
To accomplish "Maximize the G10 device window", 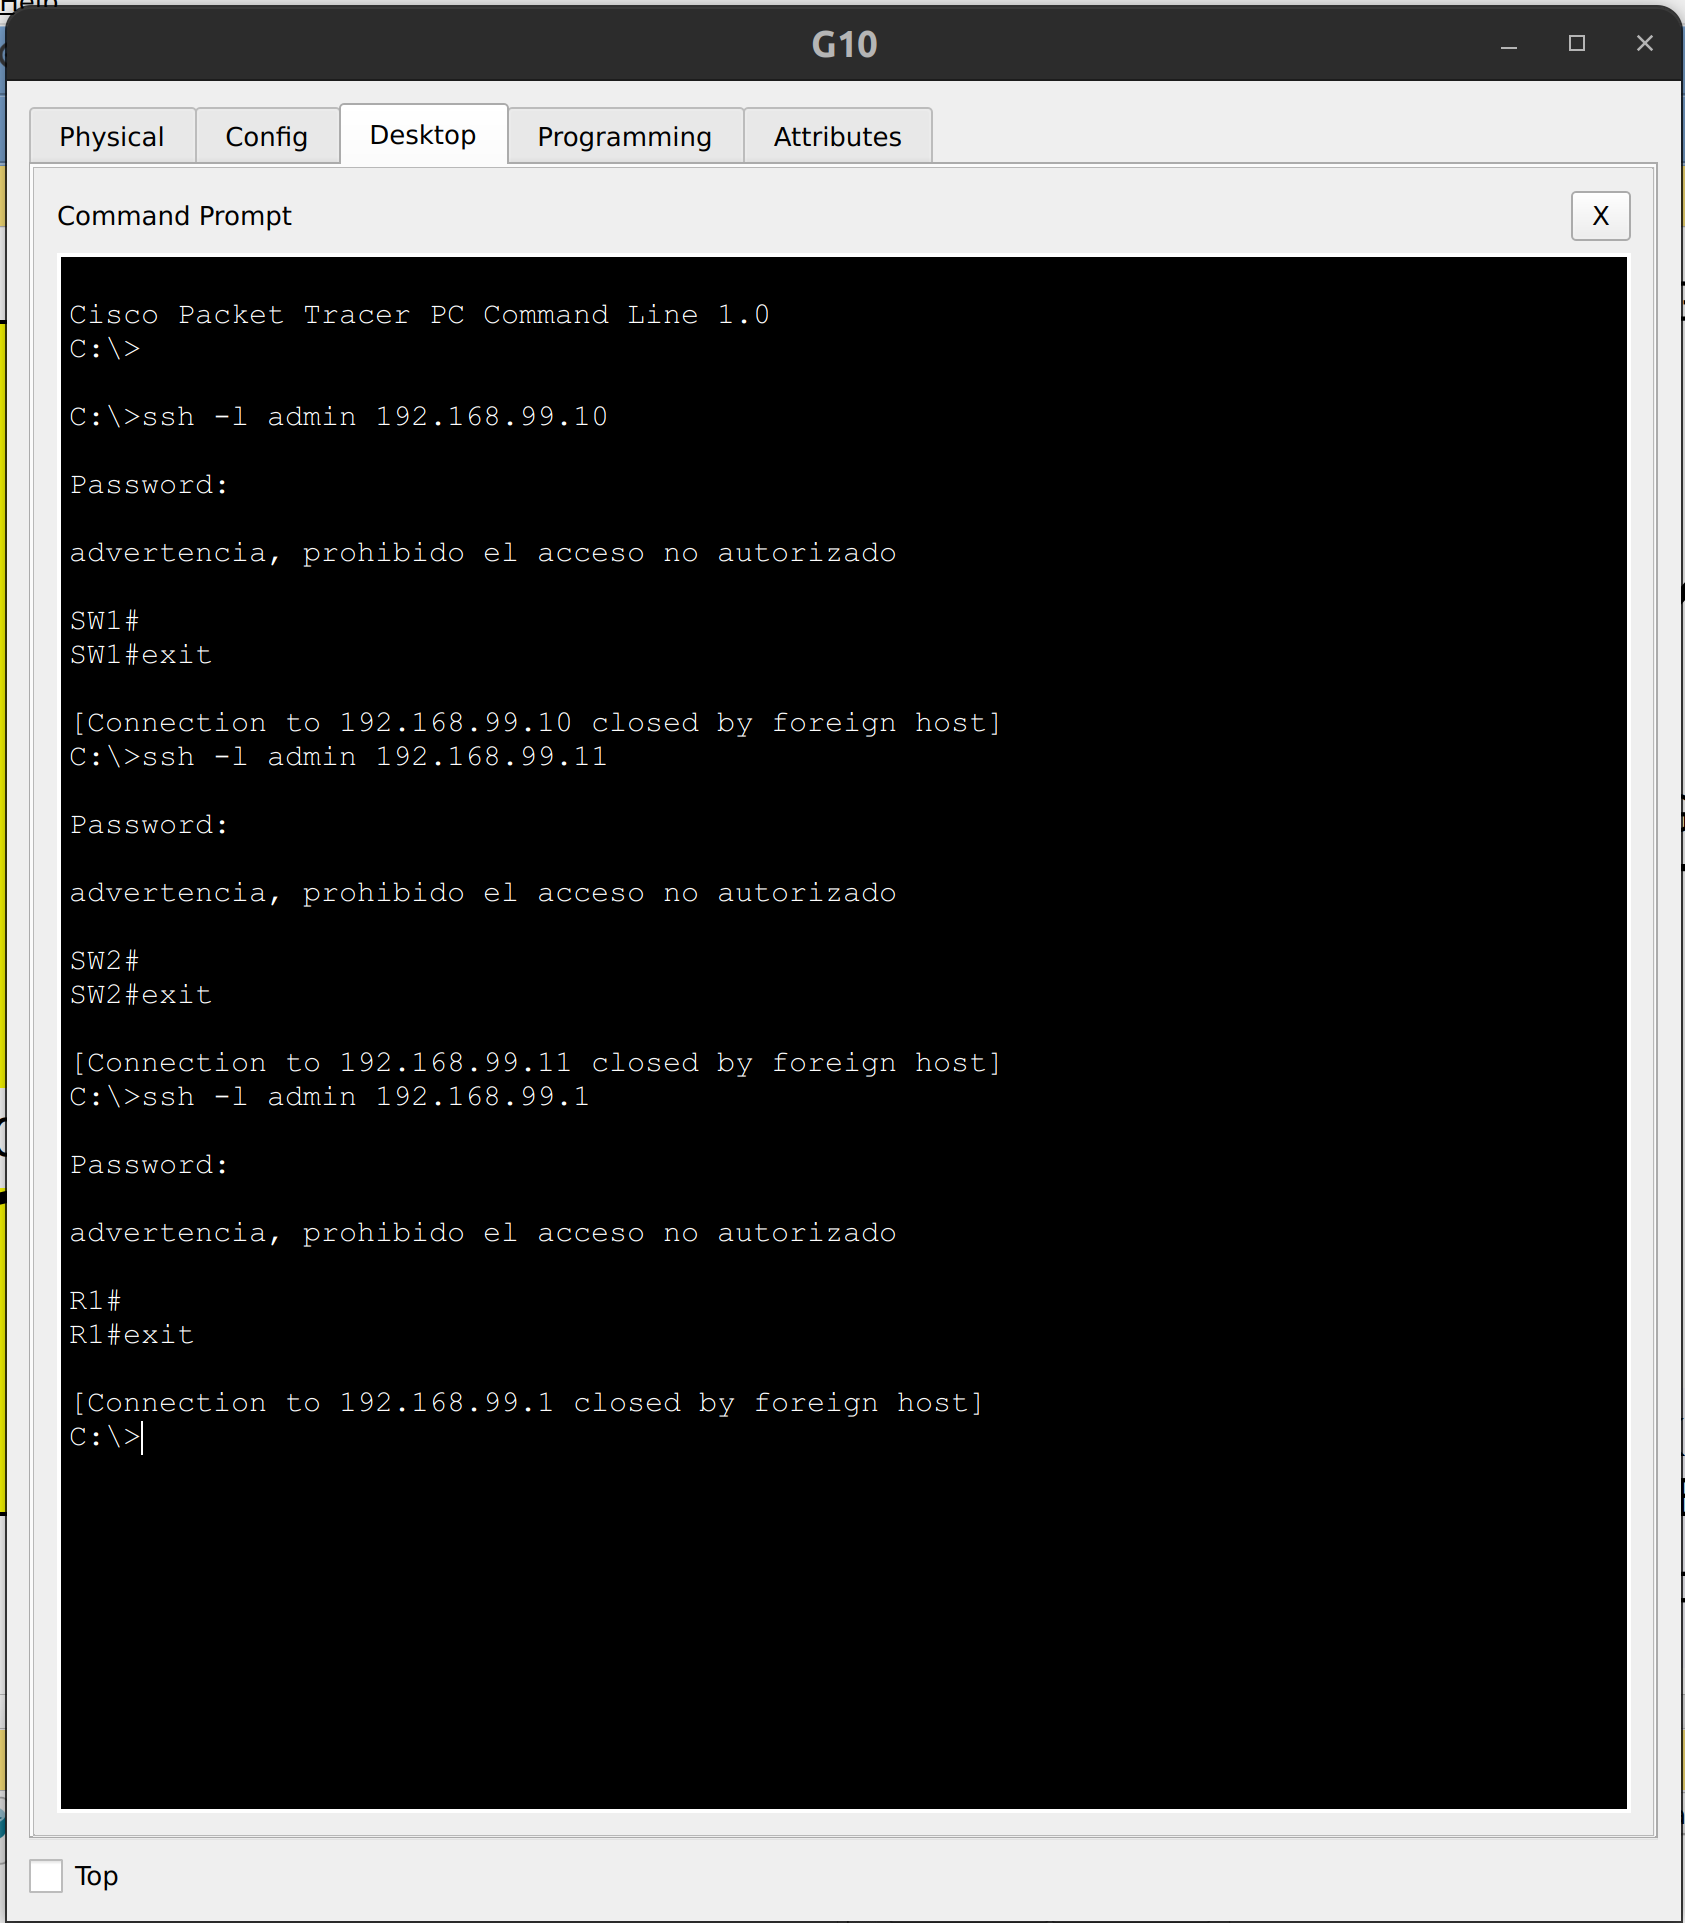I will coord(1577,44).
